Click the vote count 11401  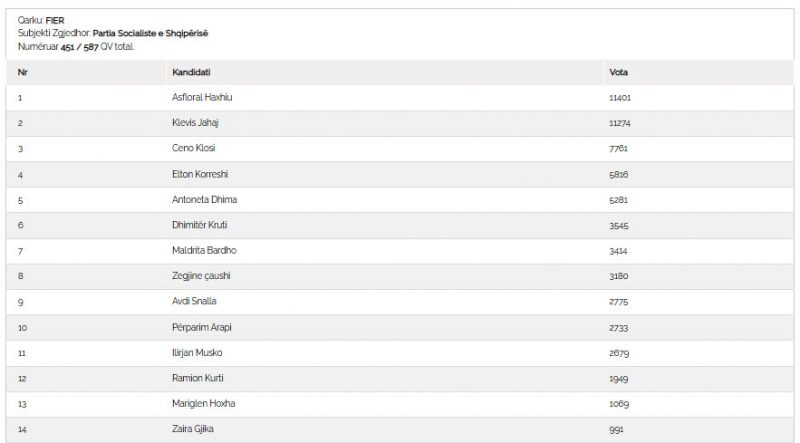(620, 98)
